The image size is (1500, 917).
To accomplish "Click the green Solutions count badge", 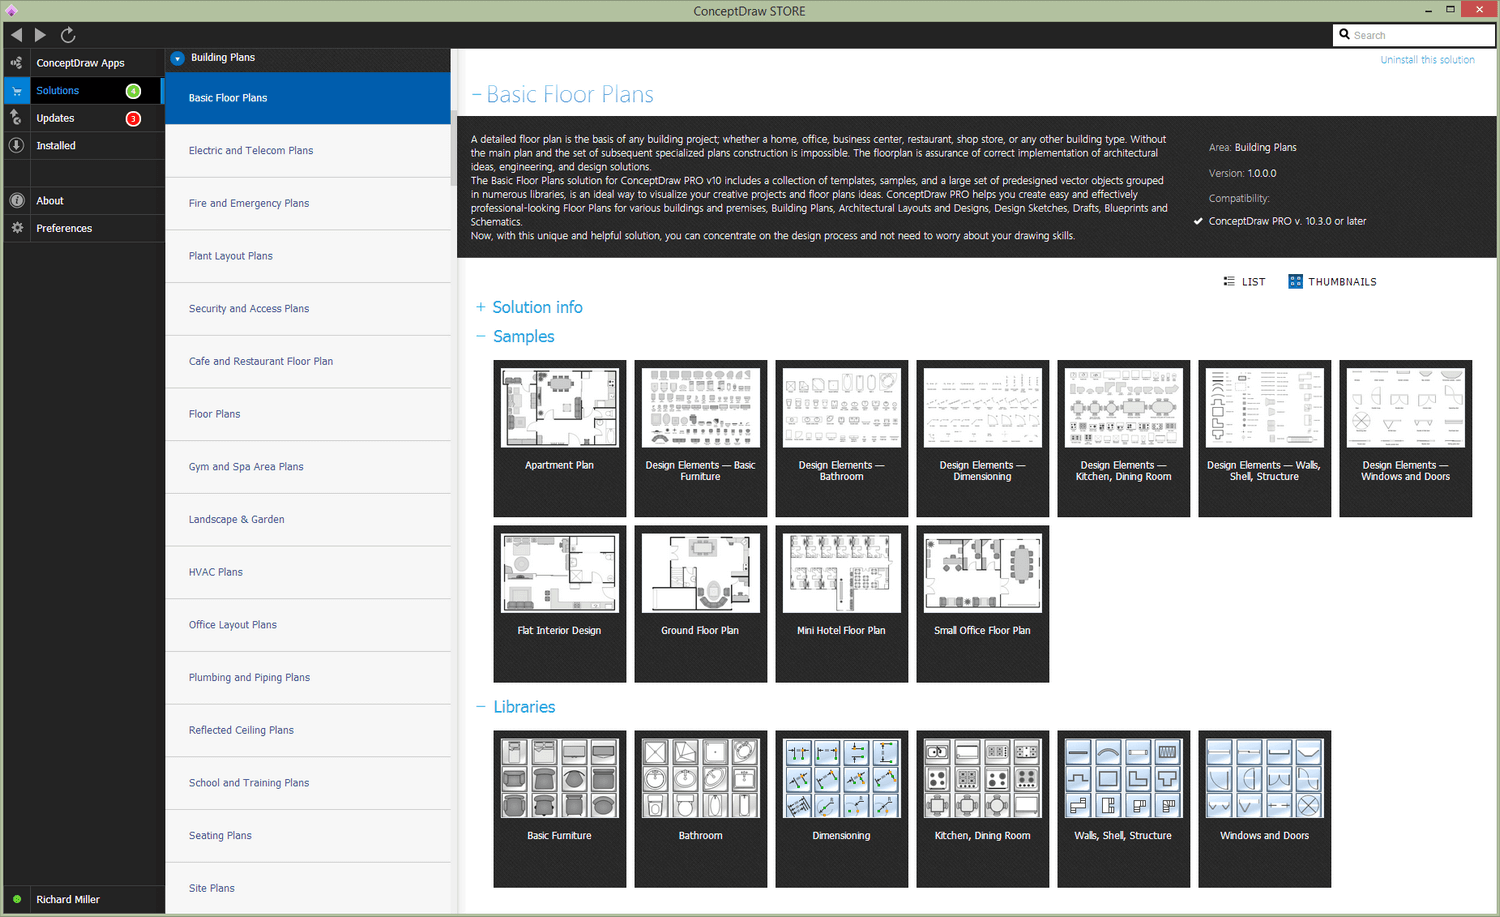I will [x=133, y=91].
